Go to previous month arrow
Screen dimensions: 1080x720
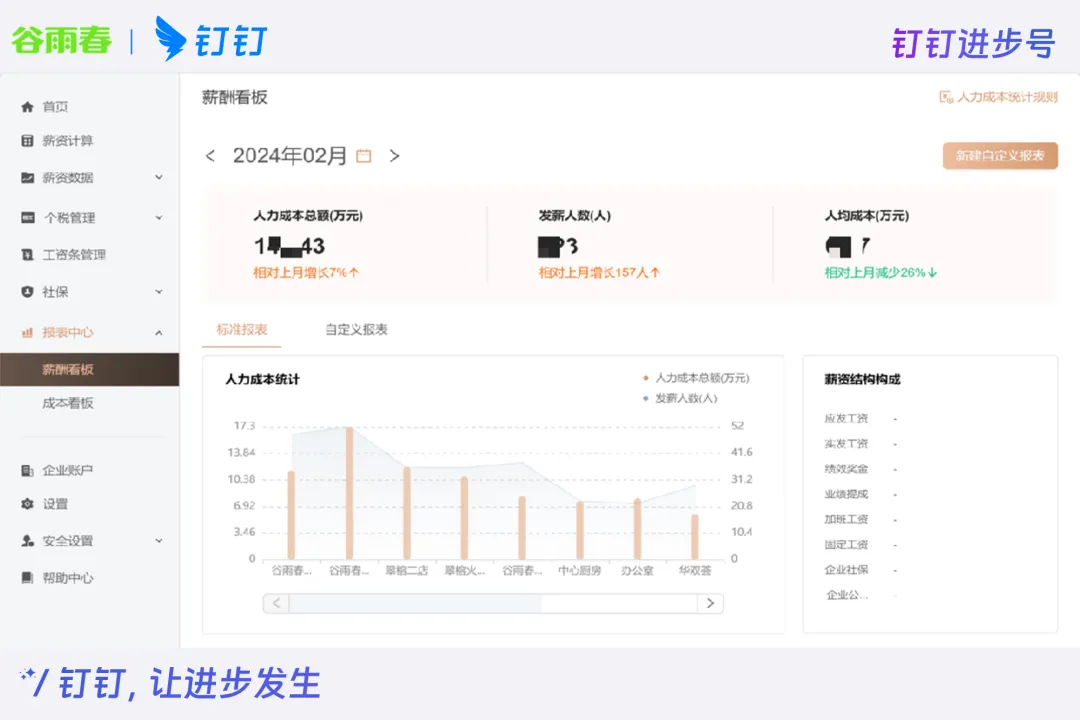tap(210, 156)
